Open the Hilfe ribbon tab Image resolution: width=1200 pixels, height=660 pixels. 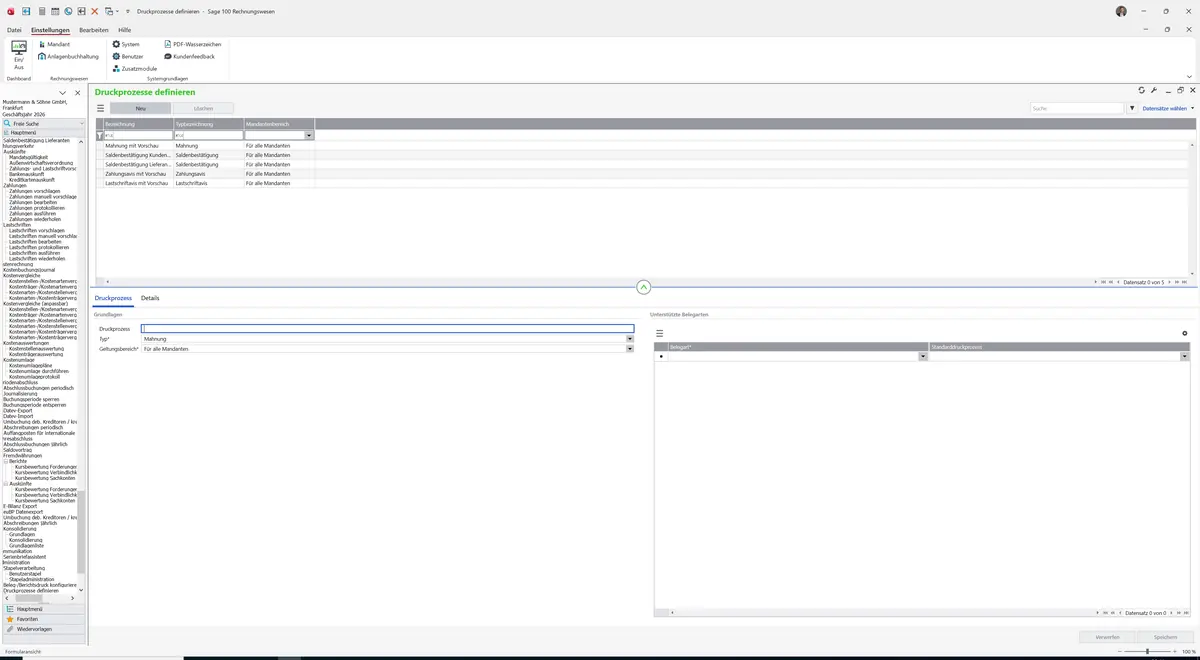[125, 30]
